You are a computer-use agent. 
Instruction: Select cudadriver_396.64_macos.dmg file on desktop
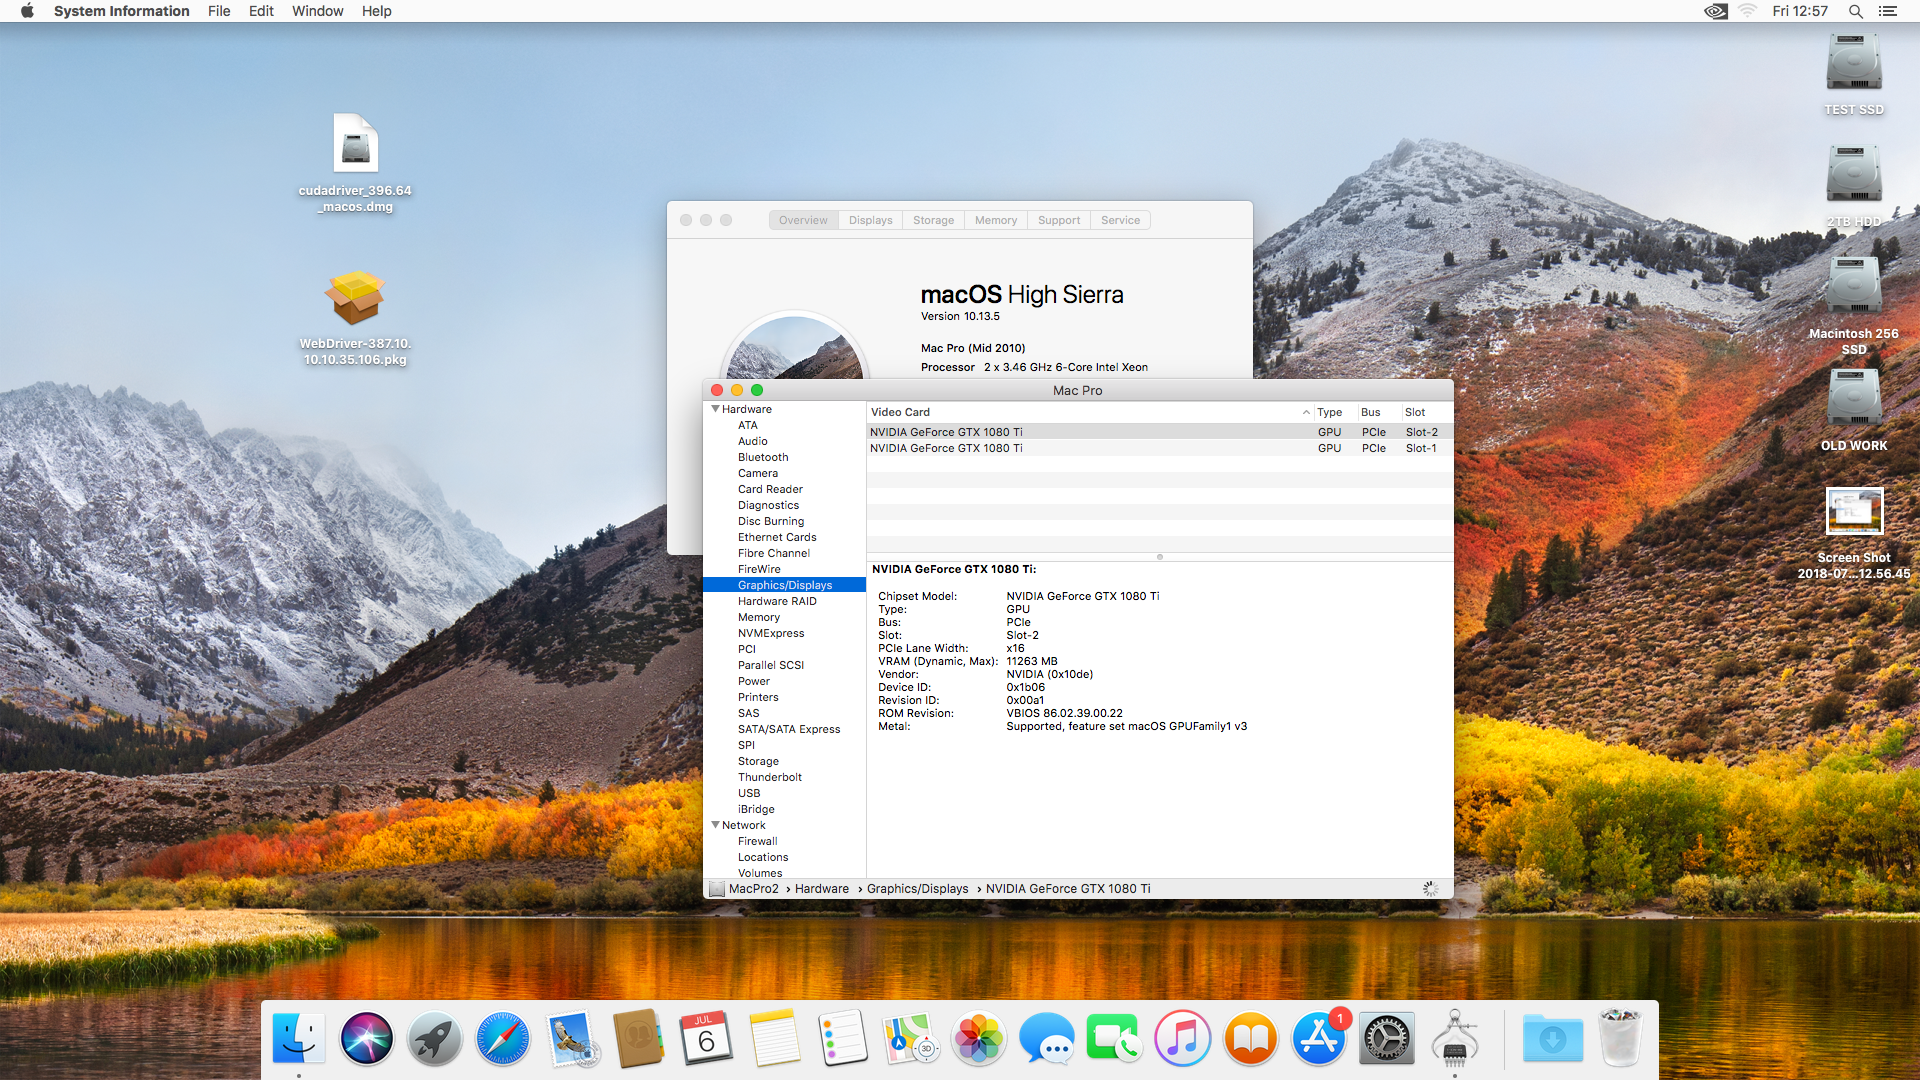[x=355, y=143]
